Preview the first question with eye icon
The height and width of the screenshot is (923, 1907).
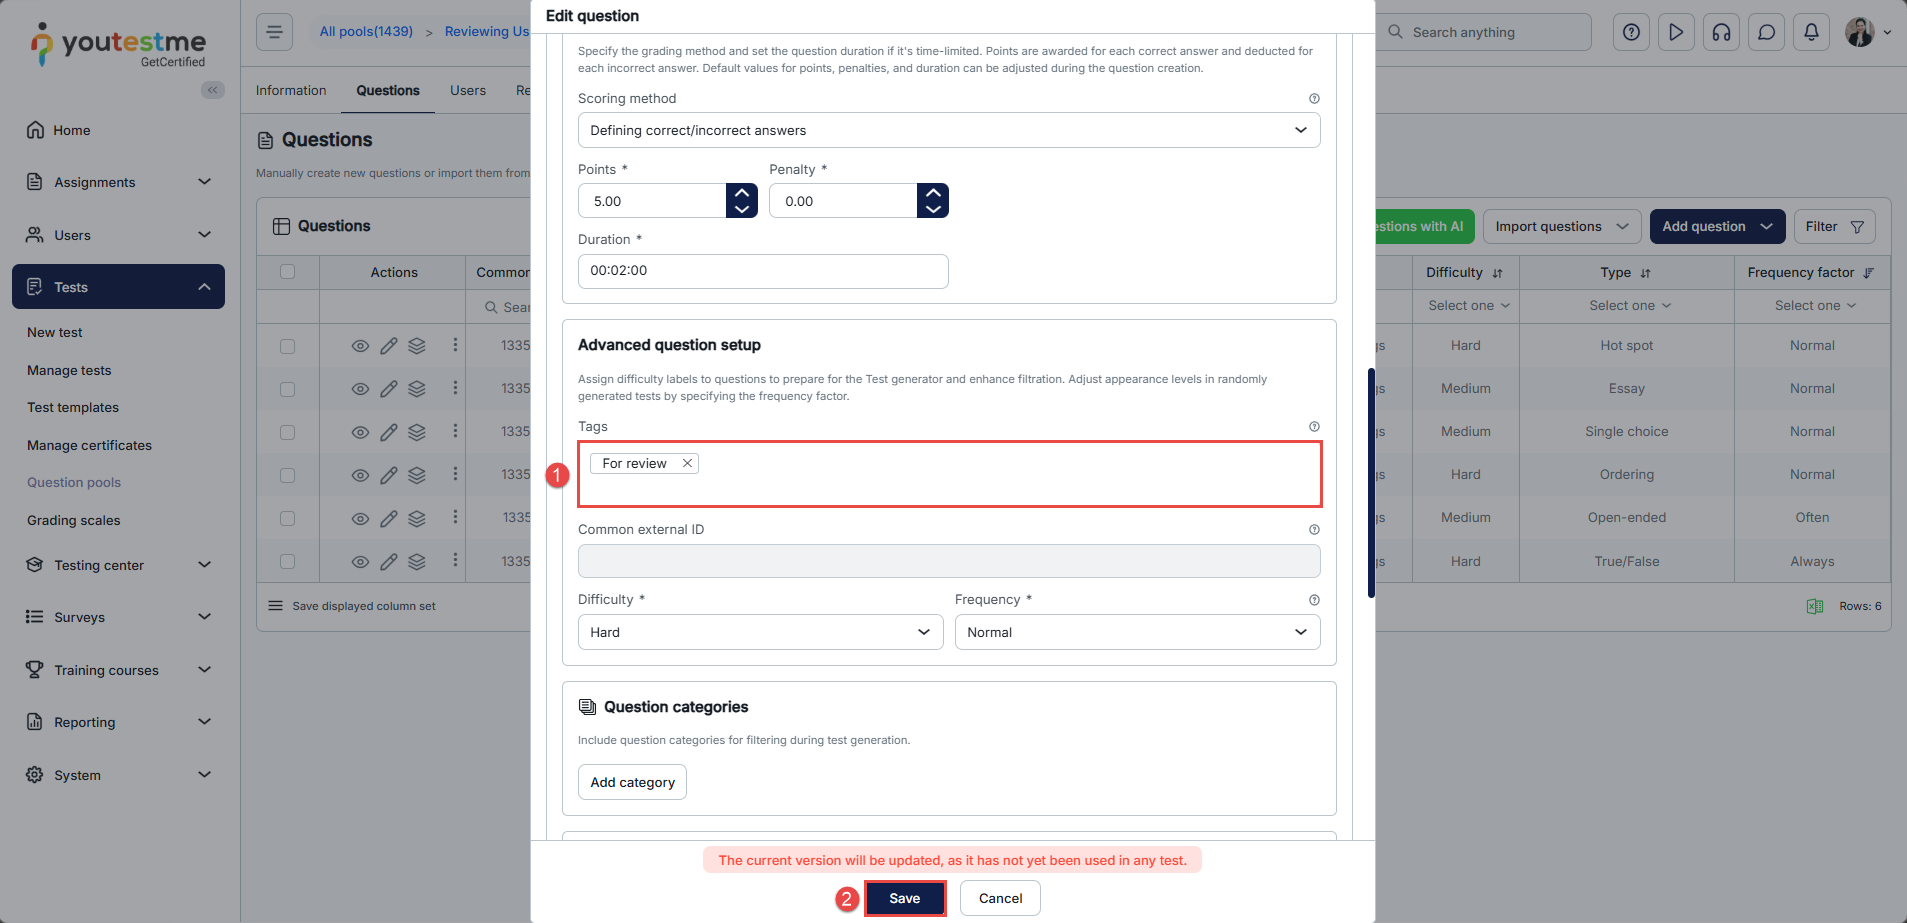tap(360, 346)
